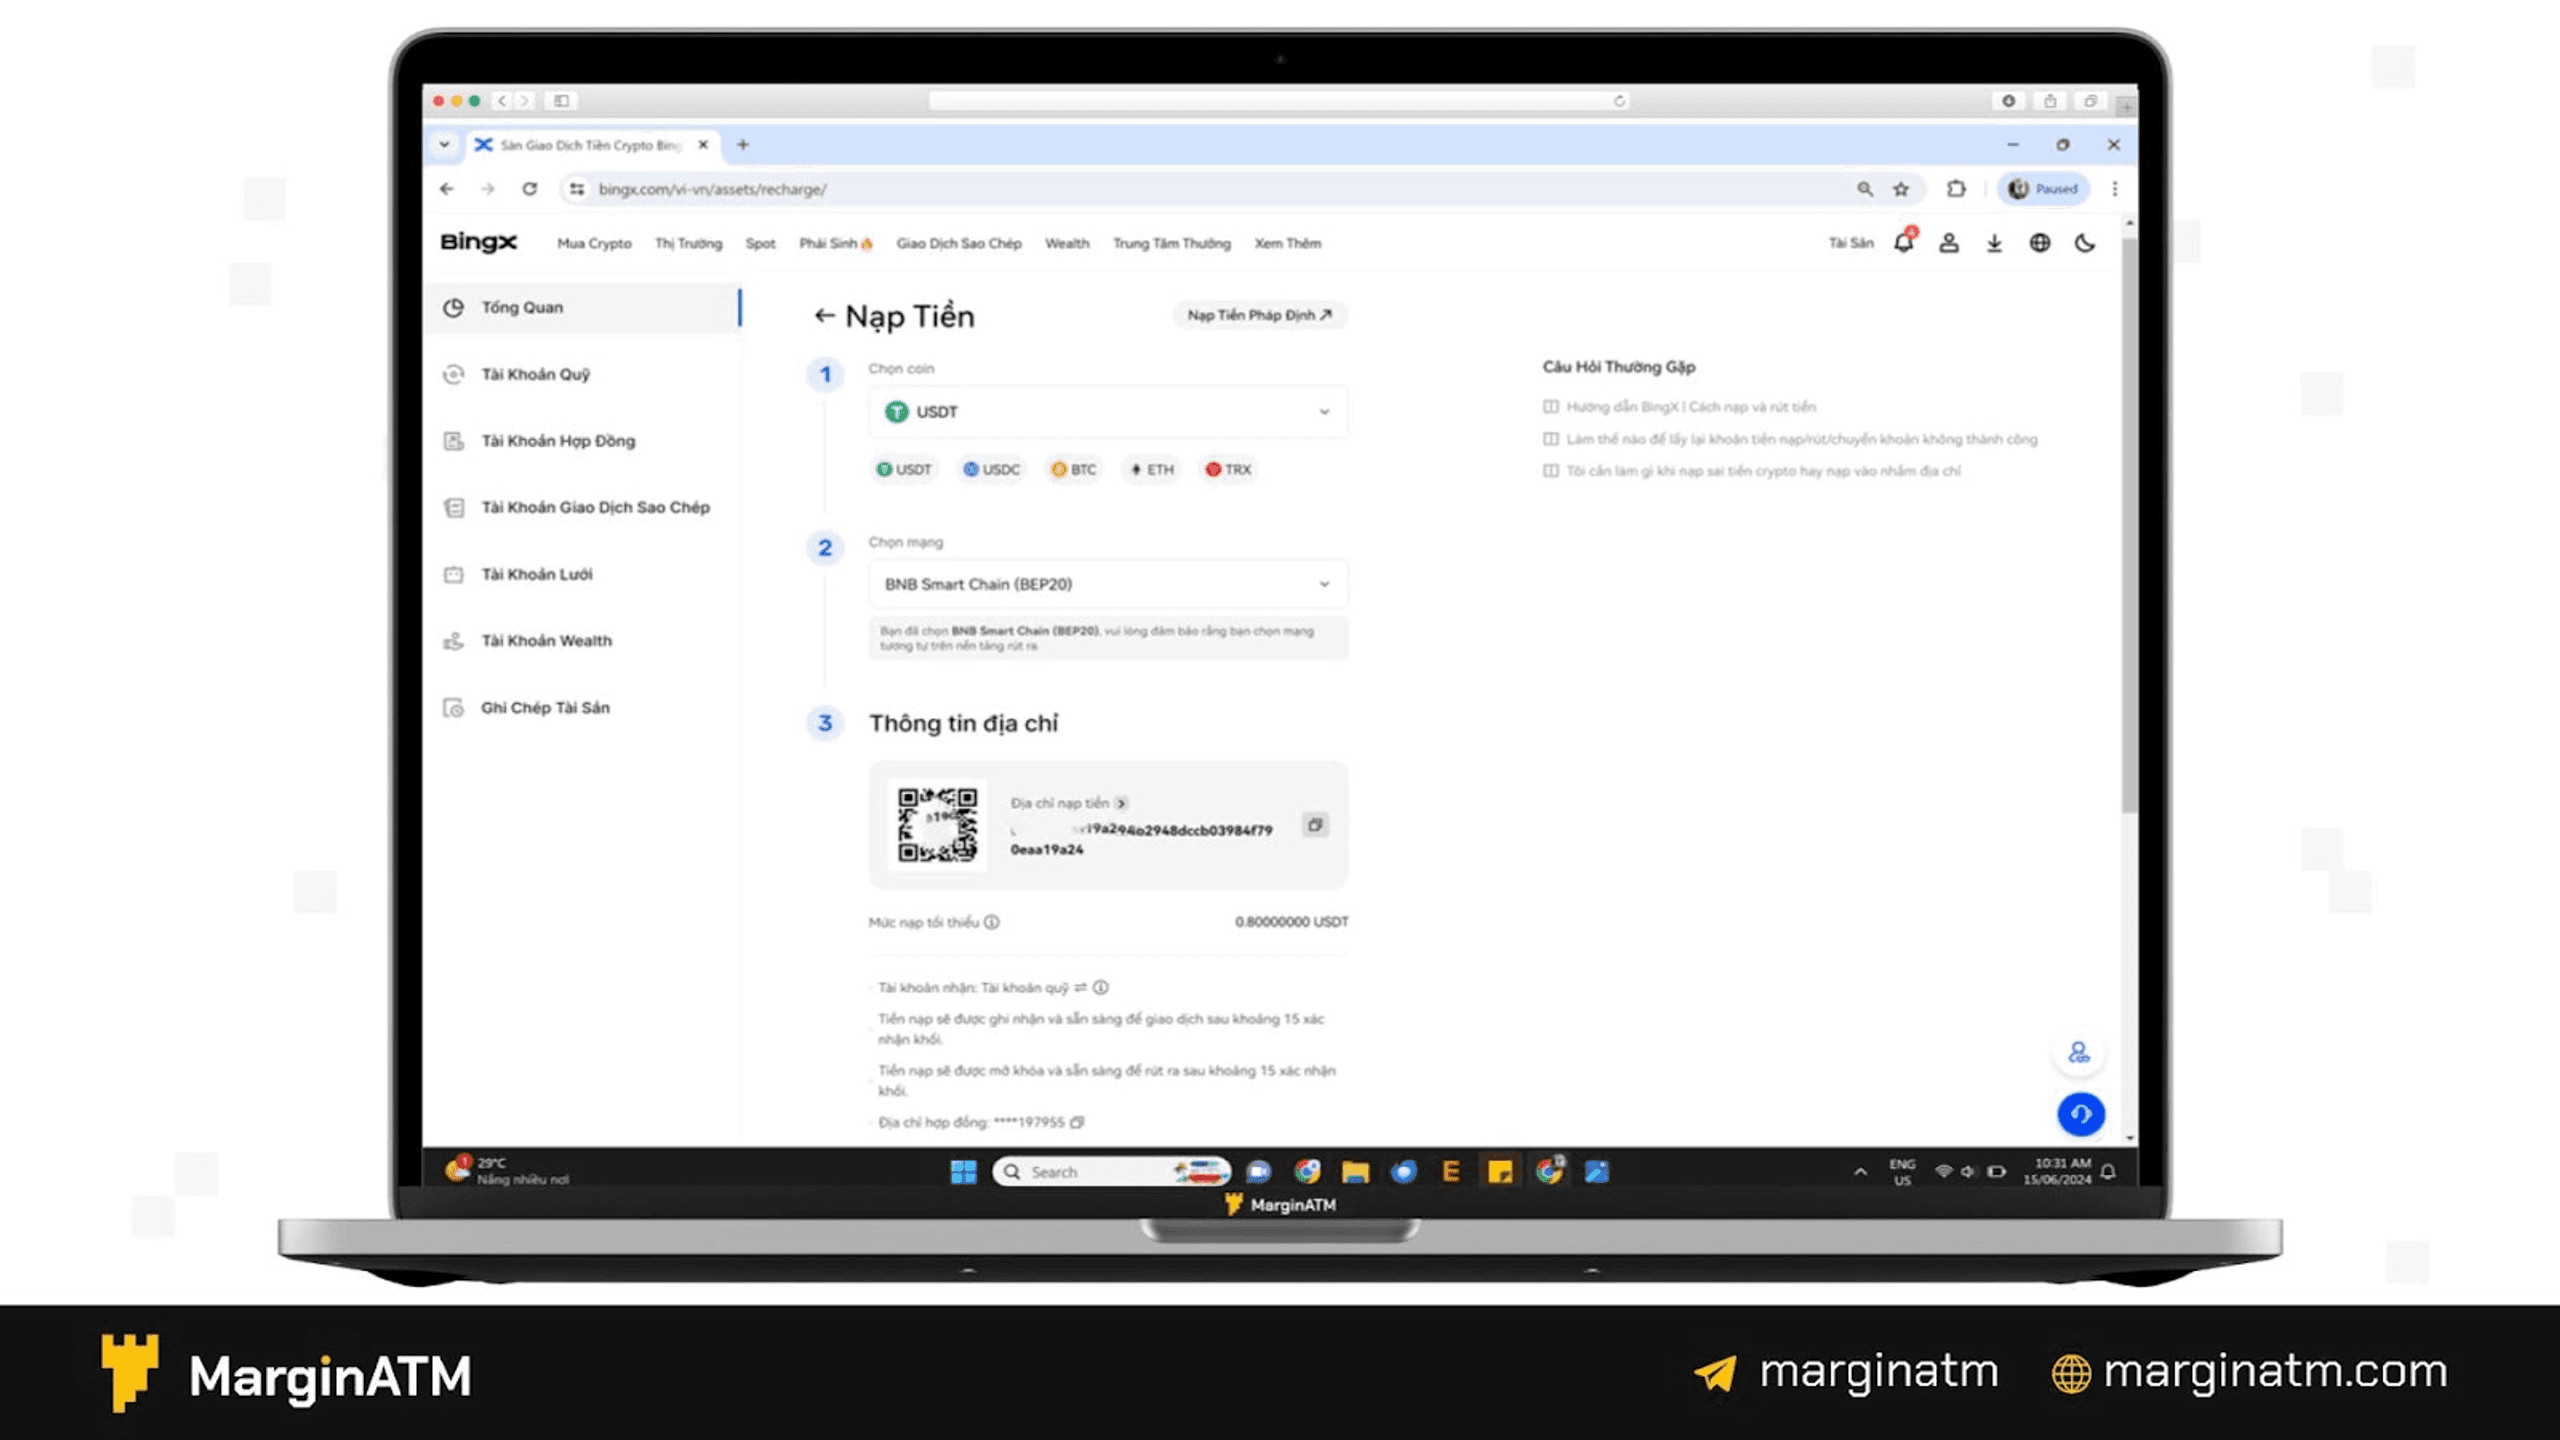Open the user profile icon
Screen dimensions: 2560x1440
tap(1949, 243)
